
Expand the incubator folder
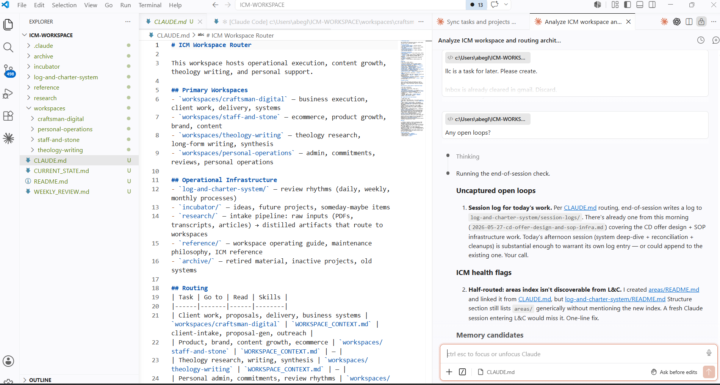(x=29, y=67)
